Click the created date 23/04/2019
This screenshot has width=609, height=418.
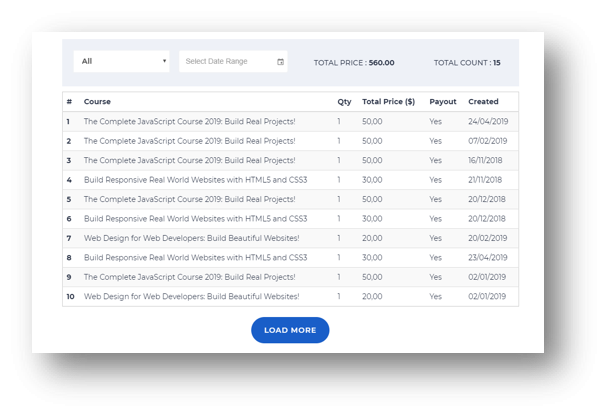pyautogui.click(x=488, y=258)
